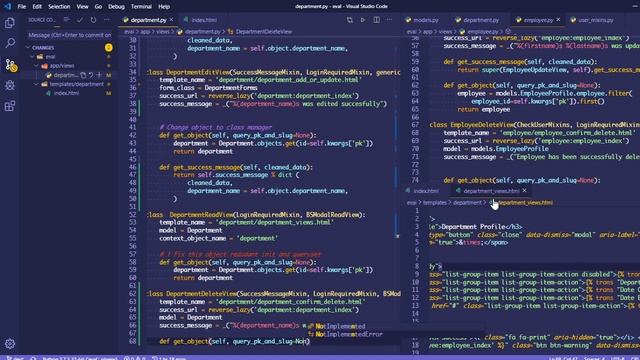This screenshot has height=360, width=640.
Task: Click templates breadcrumb in lower right editor
Action: [x=434, y=202]
